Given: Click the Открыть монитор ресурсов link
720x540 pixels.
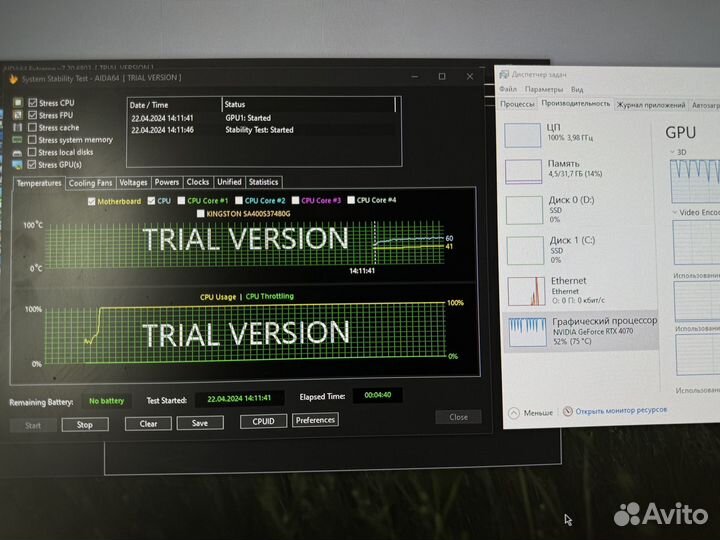Looking at the screenshot, I should 621,411.
